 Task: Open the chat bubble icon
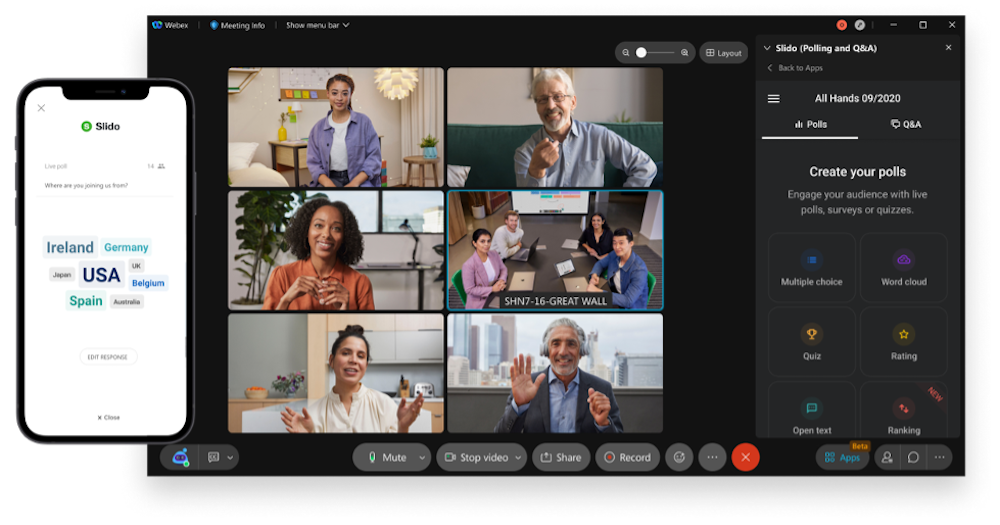pos(913,457)
